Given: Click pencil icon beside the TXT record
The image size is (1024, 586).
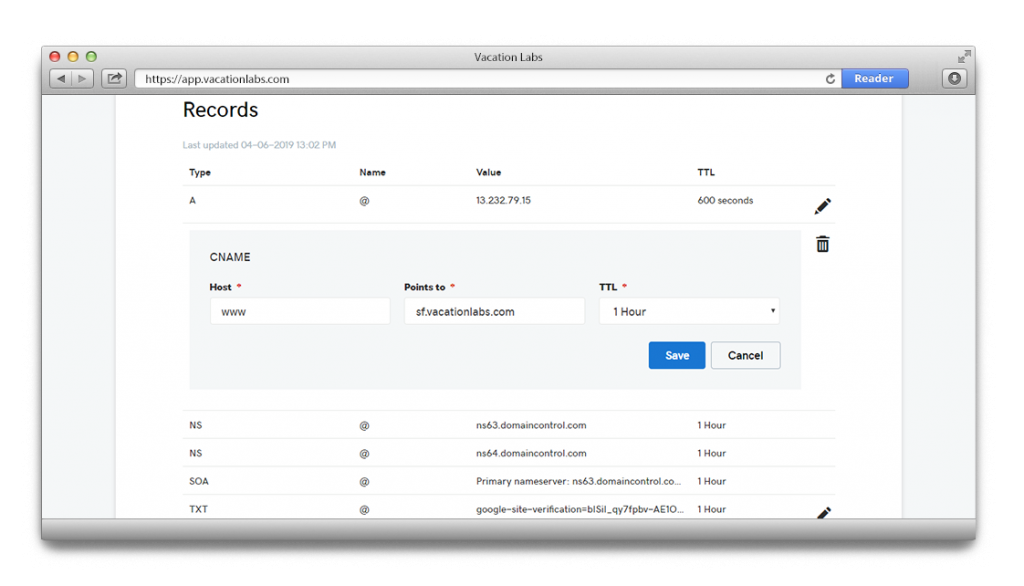Looking at the screenshot, I should (x=823, y=513).
